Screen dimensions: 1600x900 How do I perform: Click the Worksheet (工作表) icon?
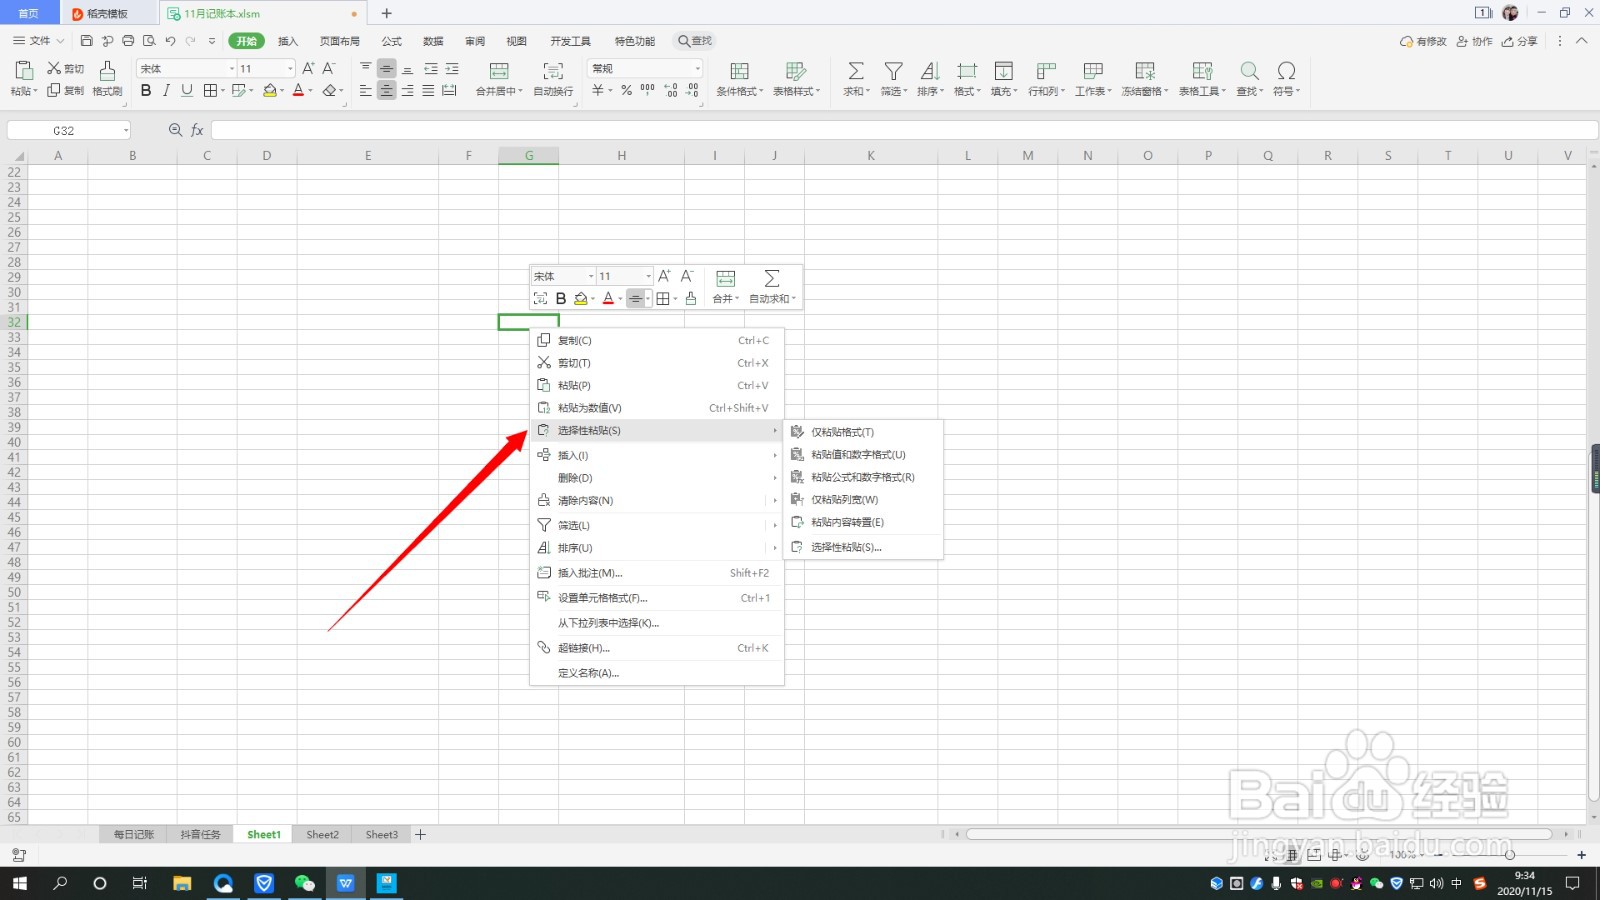pos(1093,71)
